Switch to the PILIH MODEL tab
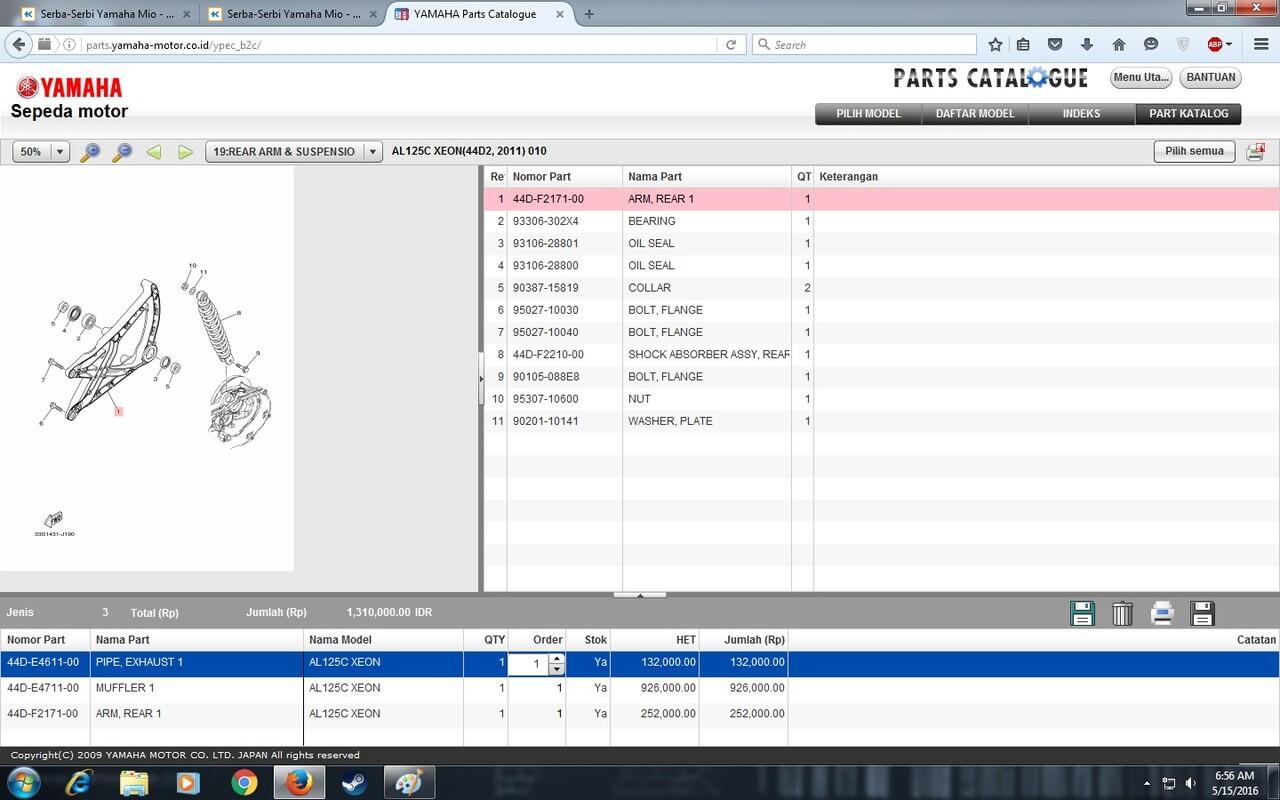Screen dimensions: 1280x800 click(x=868, y=114)
